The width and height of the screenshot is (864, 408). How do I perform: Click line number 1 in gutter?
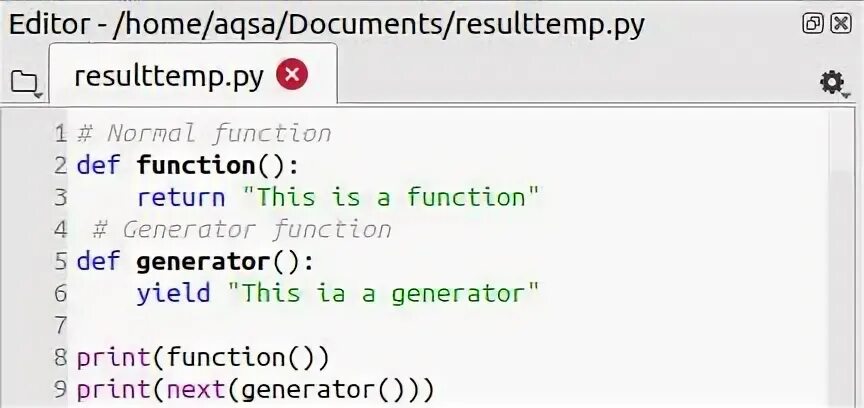point(60,133)
